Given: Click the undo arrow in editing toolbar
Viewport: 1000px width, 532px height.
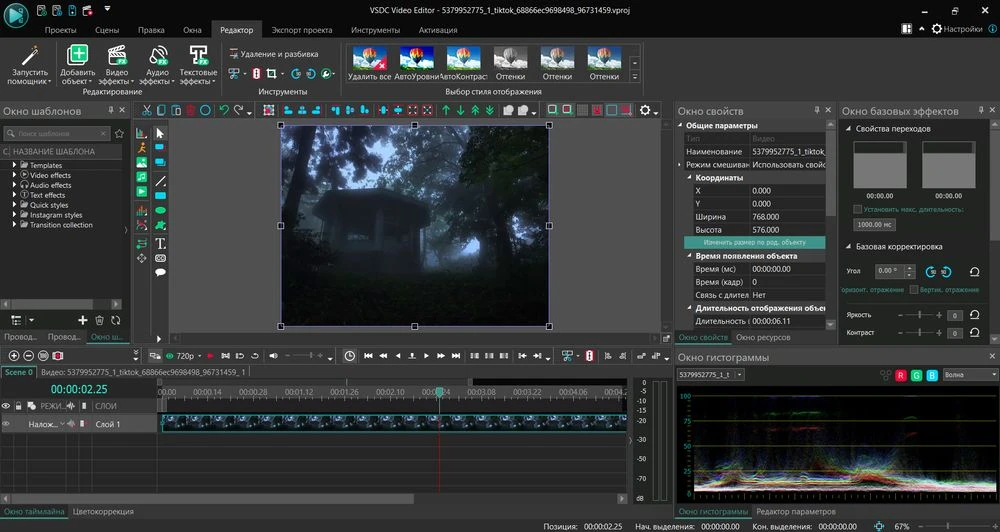Looking at the screenshot, I should pos(225,110).
